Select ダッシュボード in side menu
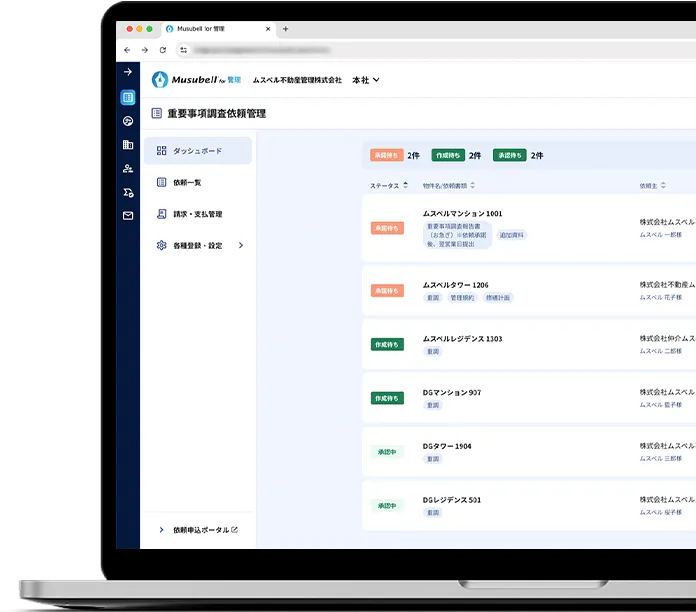 (x=198, y=151)
